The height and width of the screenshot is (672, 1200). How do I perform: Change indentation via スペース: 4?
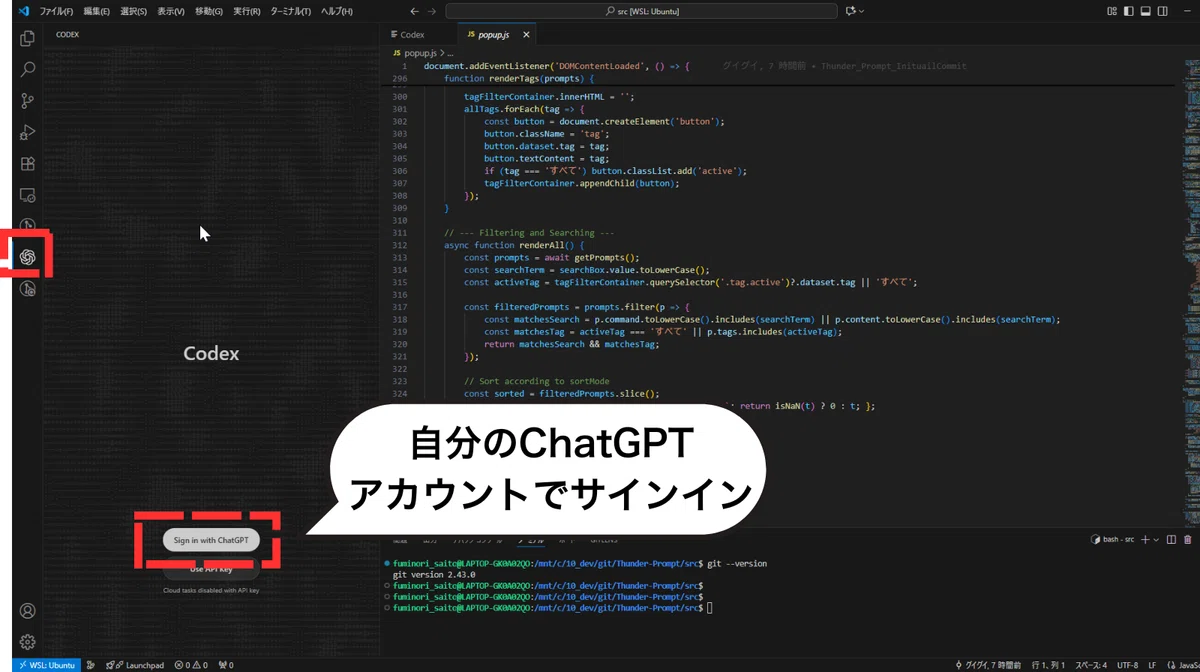coord(1091,665)
